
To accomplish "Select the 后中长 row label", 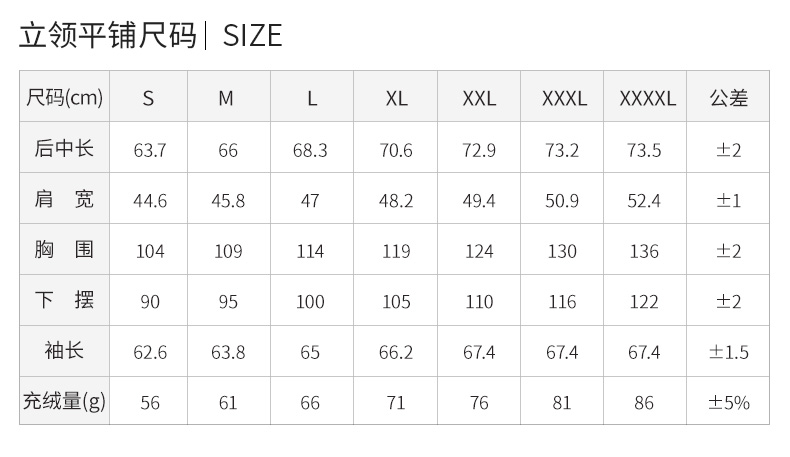I will pyautogui.click(x=64, y=148).
